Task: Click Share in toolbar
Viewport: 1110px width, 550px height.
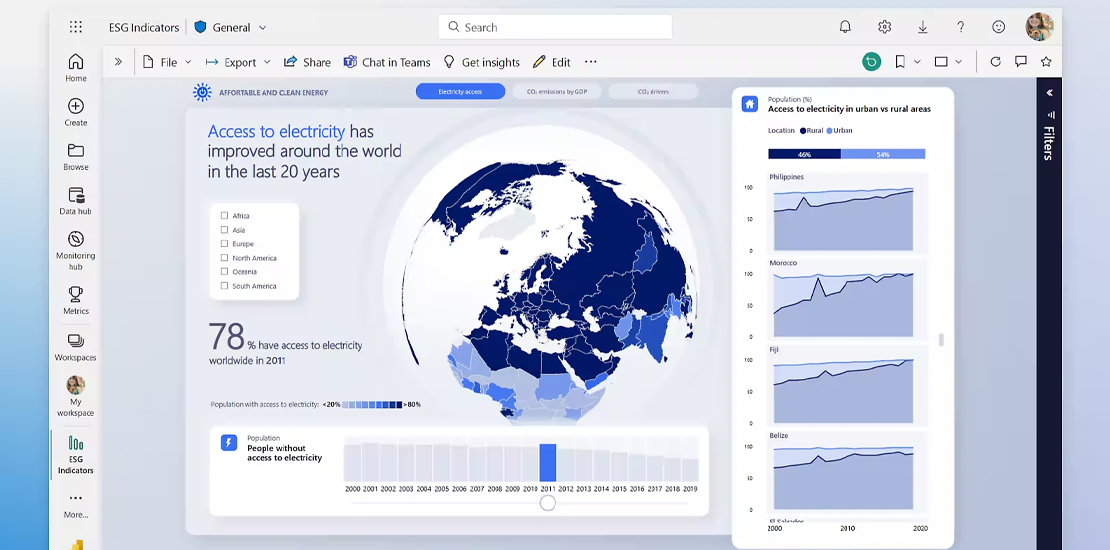Action: point(307,62)
